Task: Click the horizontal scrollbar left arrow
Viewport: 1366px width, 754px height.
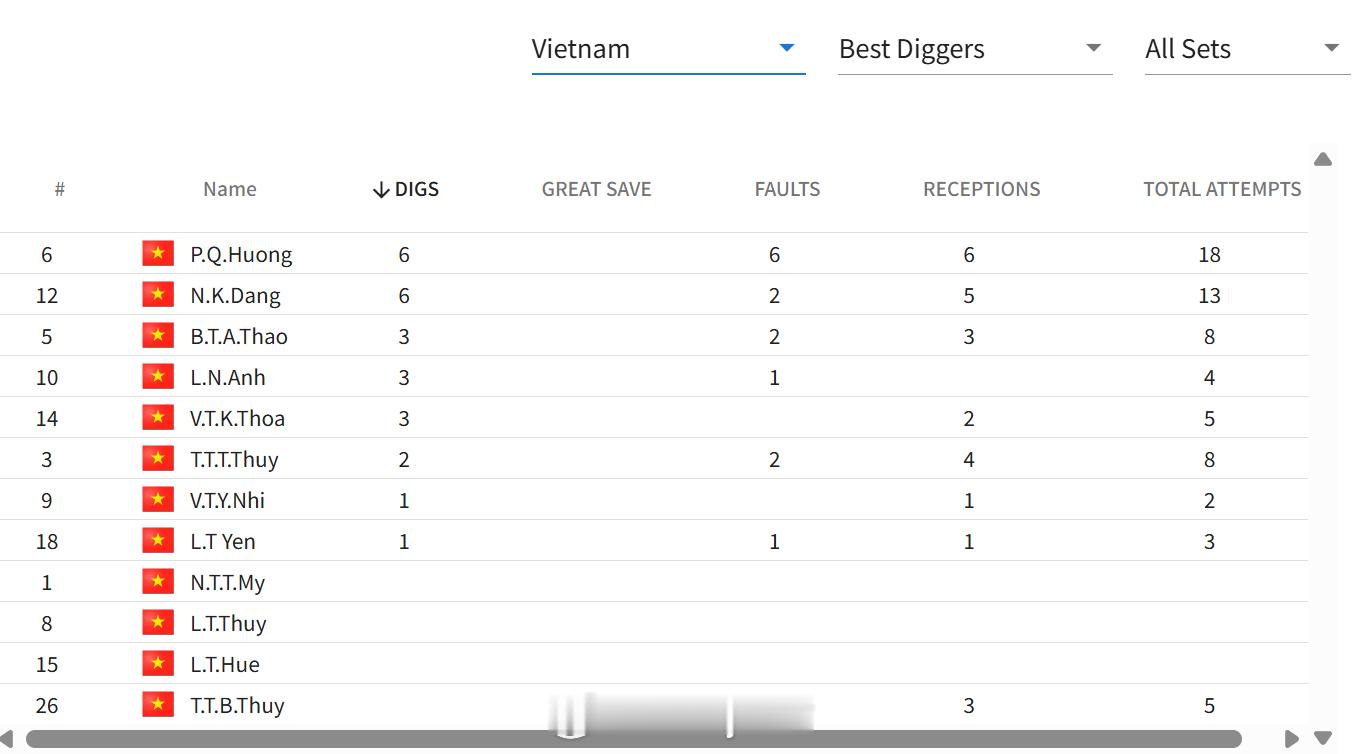Action: 7,739
